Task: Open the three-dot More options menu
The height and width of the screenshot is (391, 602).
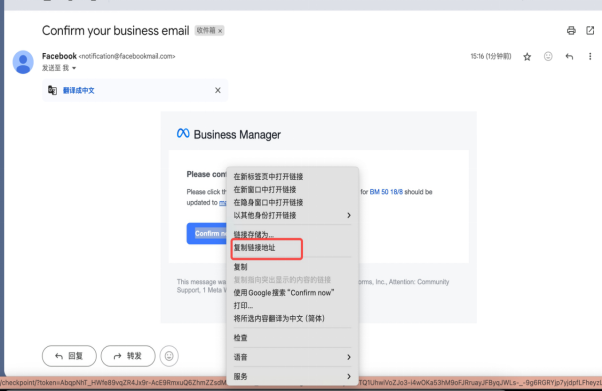Action: [x=590, y=57]
